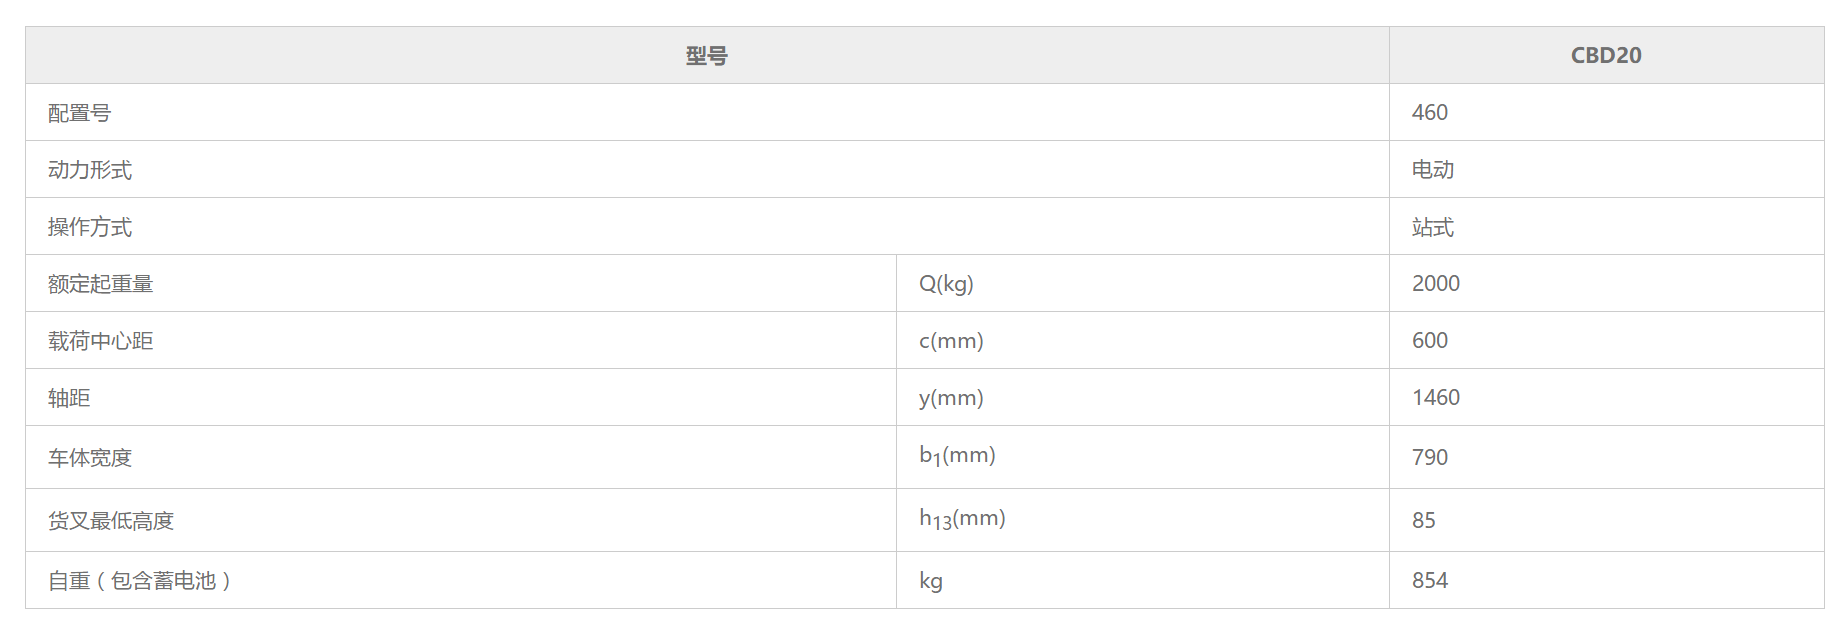Click the 854 weight value
This screenshot has height=628, width=1839.
point(1430,580)
